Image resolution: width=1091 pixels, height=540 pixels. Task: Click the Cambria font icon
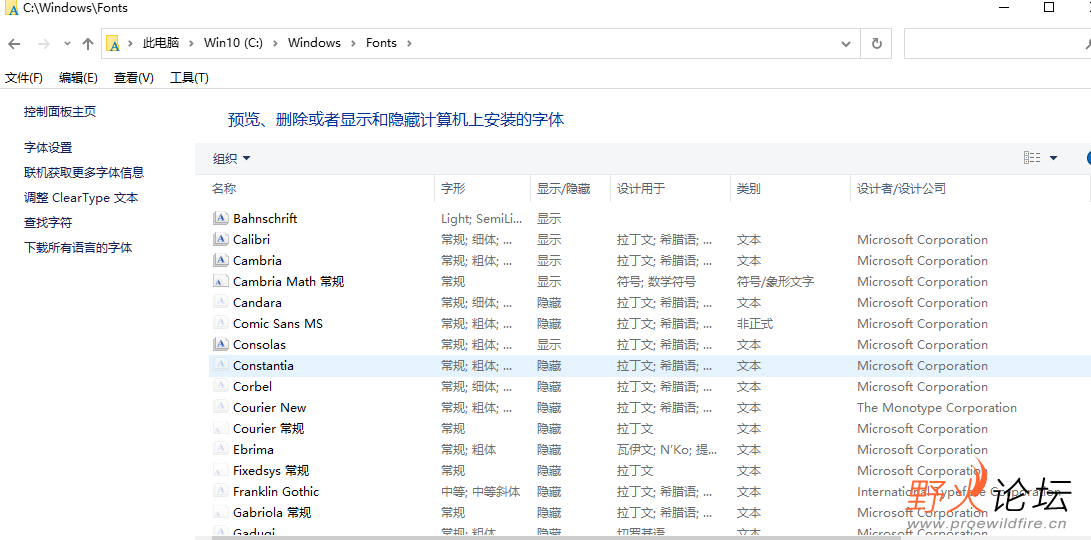[221, 260]
